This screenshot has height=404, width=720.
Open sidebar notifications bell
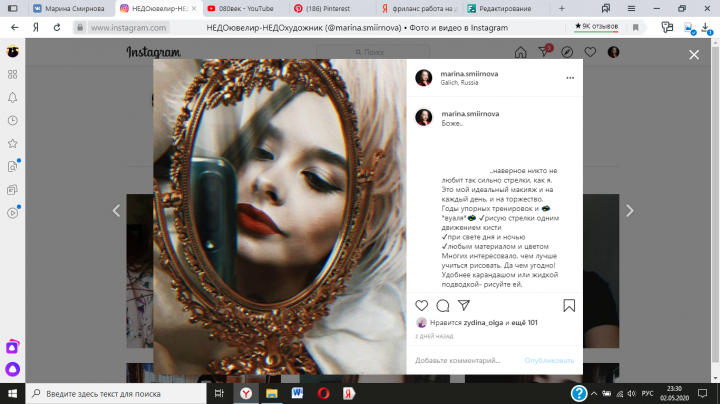pos(12,97)
